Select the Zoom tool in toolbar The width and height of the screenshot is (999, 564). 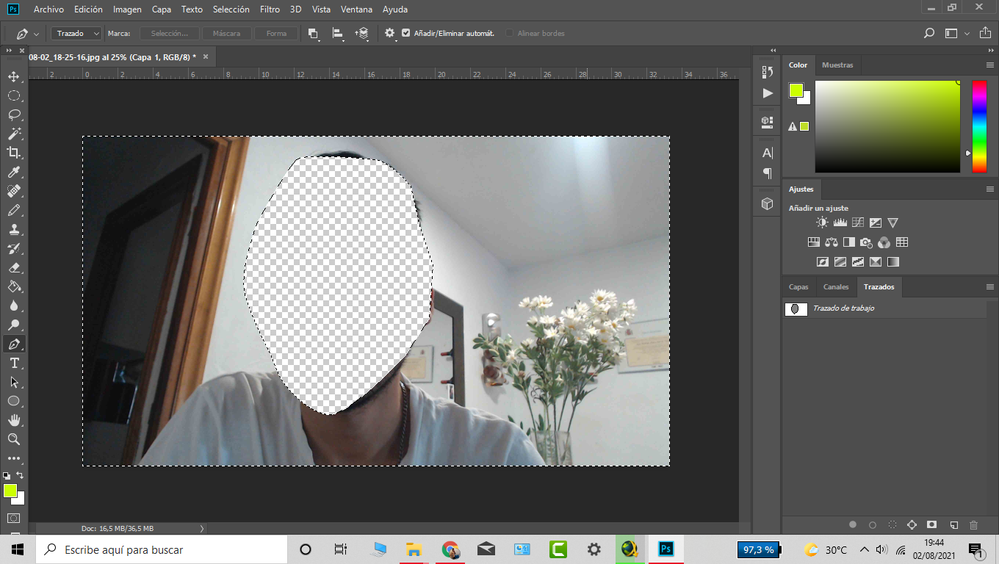pos(14,439)
